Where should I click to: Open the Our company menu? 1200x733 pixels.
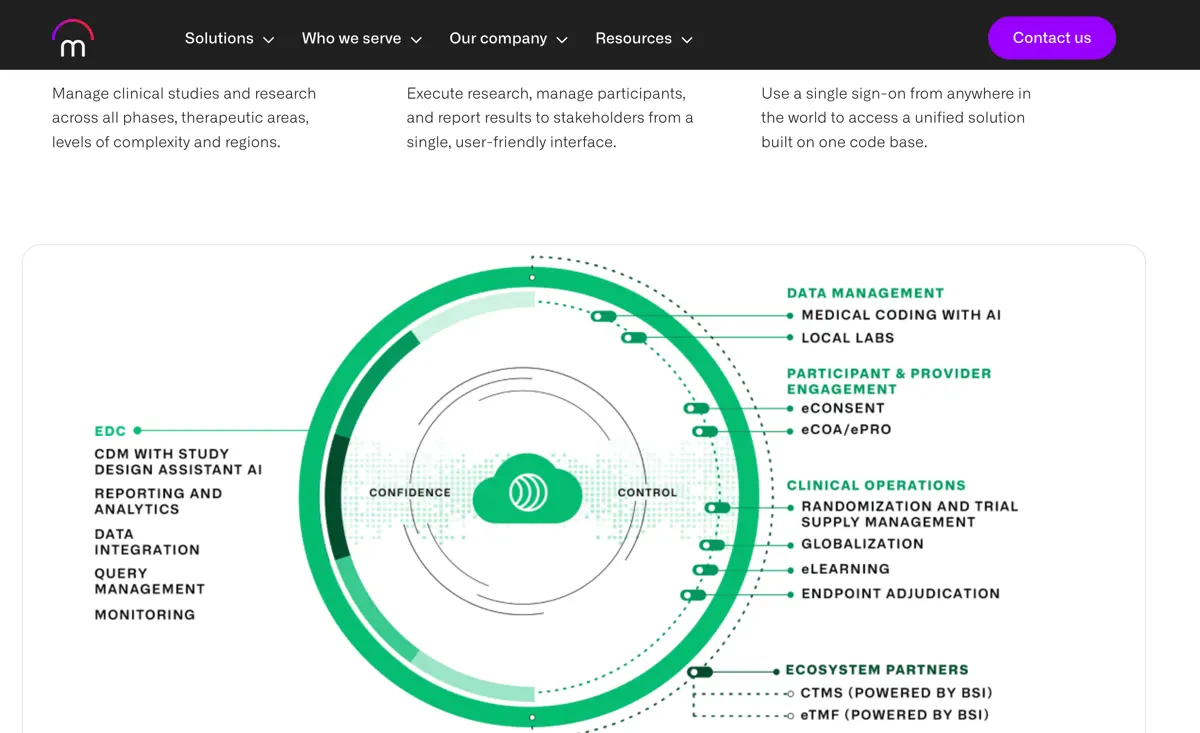click(509, 38)
